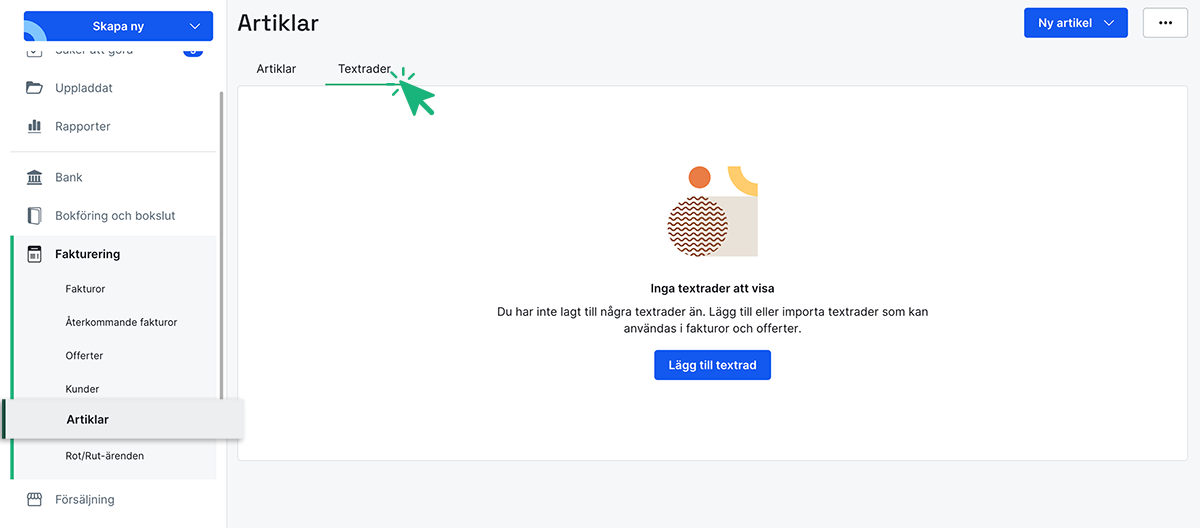Click the Försäljning store icon
The image size is (1200, 528).
click(x=35, y=499)
